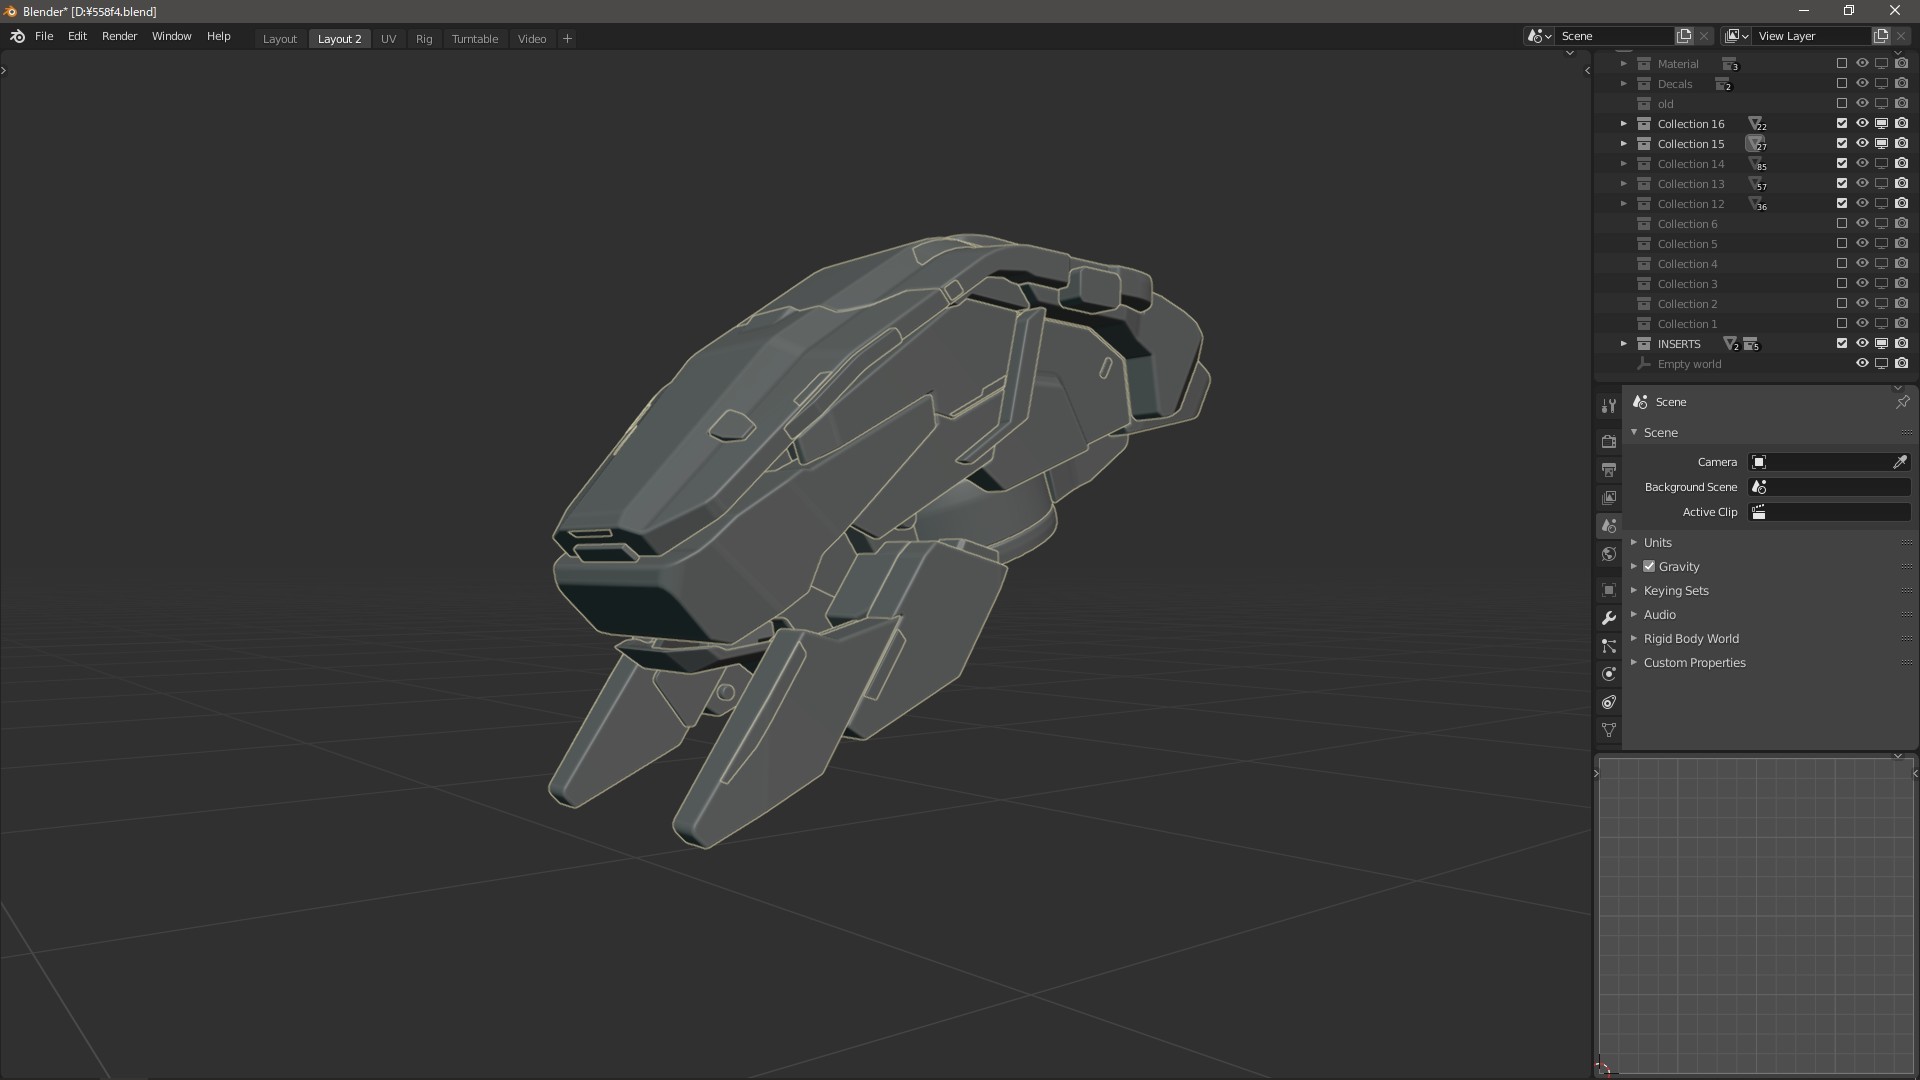Click the Physics properties icon
1920x1080 pixels.
click(1609, 674)
